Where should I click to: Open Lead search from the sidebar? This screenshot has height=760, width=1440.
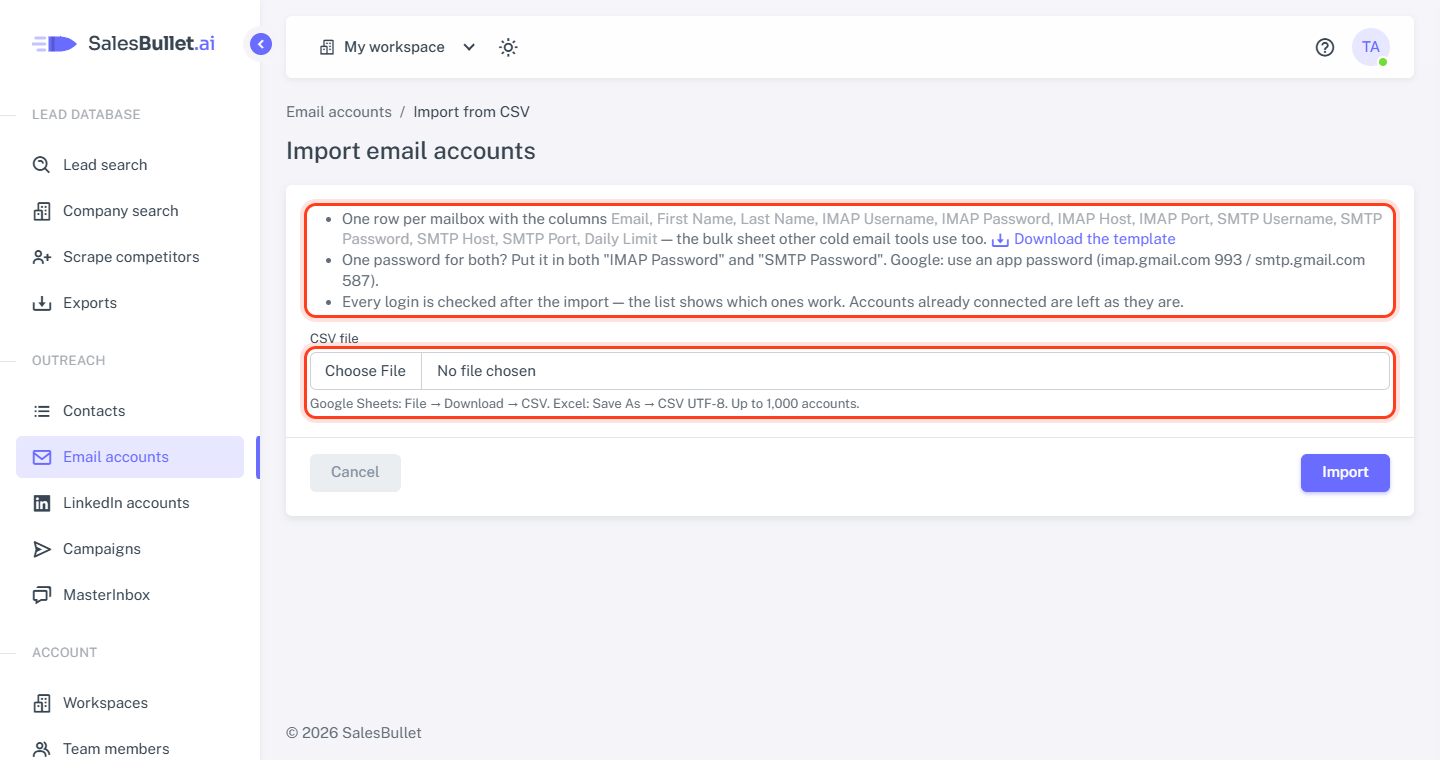tap(130, 165)
